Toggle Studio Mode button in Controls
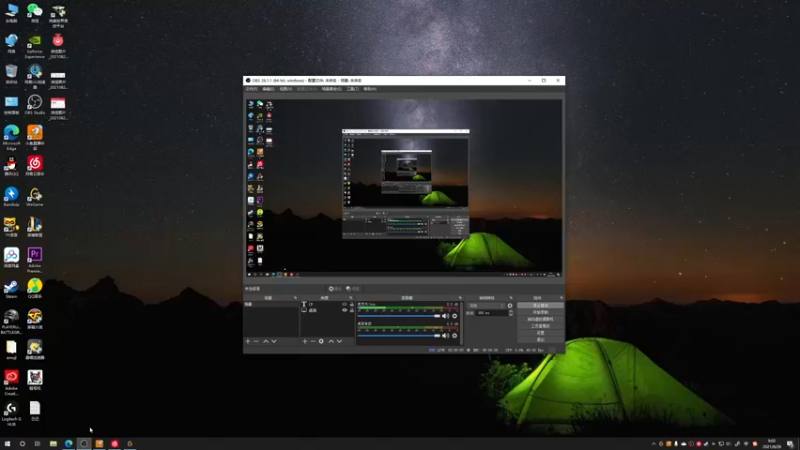 click(x=540, y=326)
